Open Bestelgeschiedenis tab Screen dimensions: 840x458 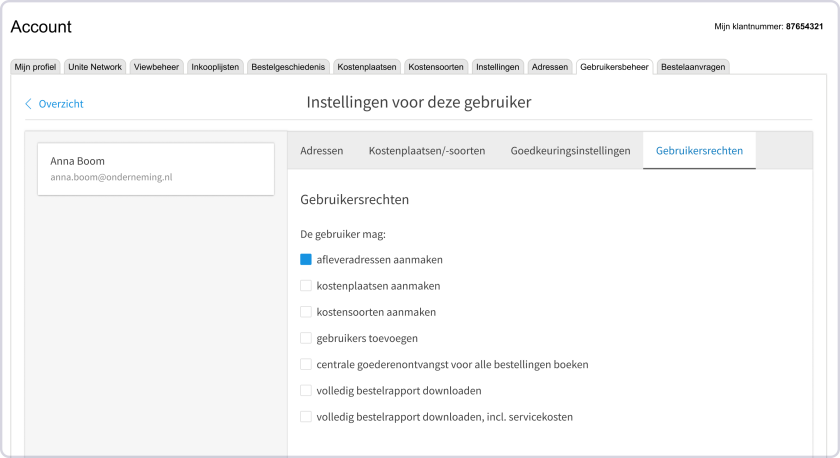click(288, 67)
